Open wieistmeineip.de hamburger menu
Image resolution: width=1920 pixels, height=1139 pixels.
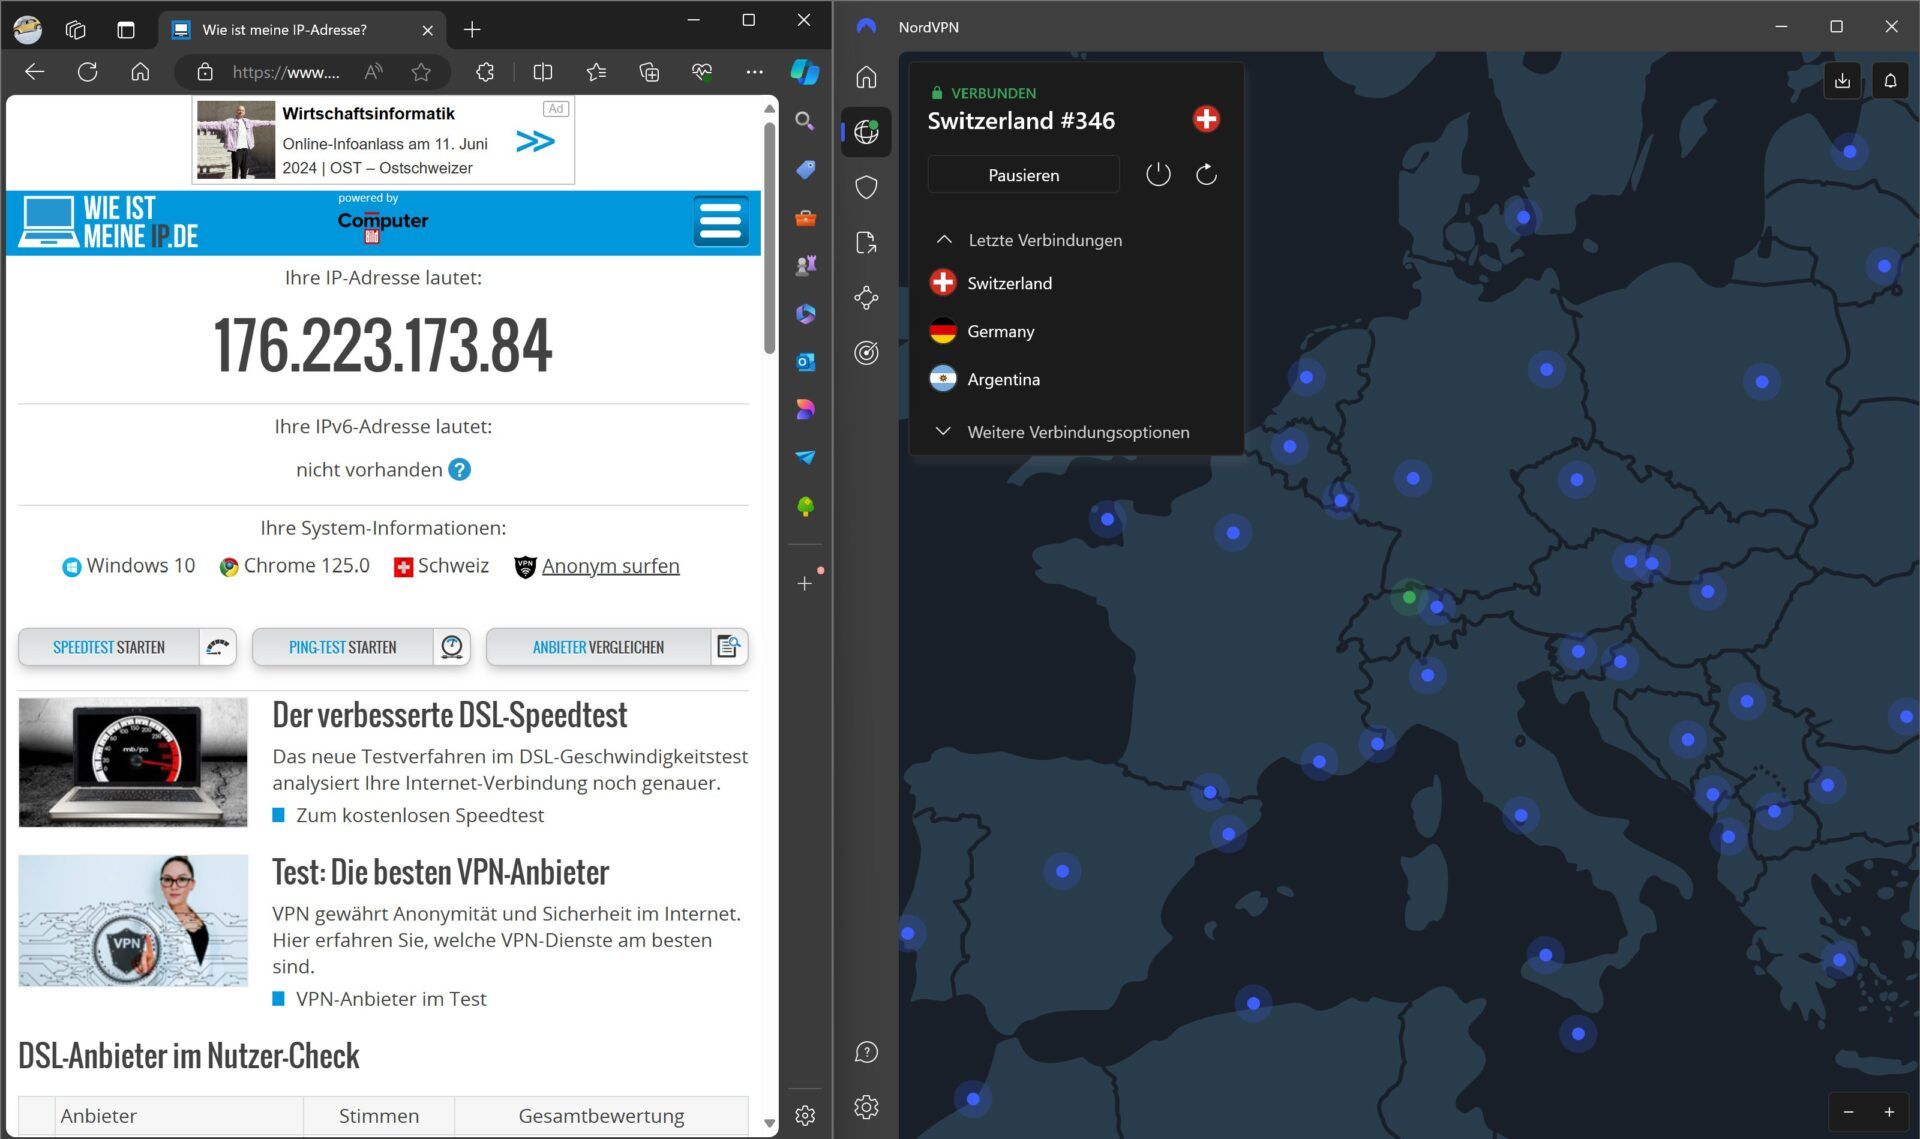coord(720,221)
